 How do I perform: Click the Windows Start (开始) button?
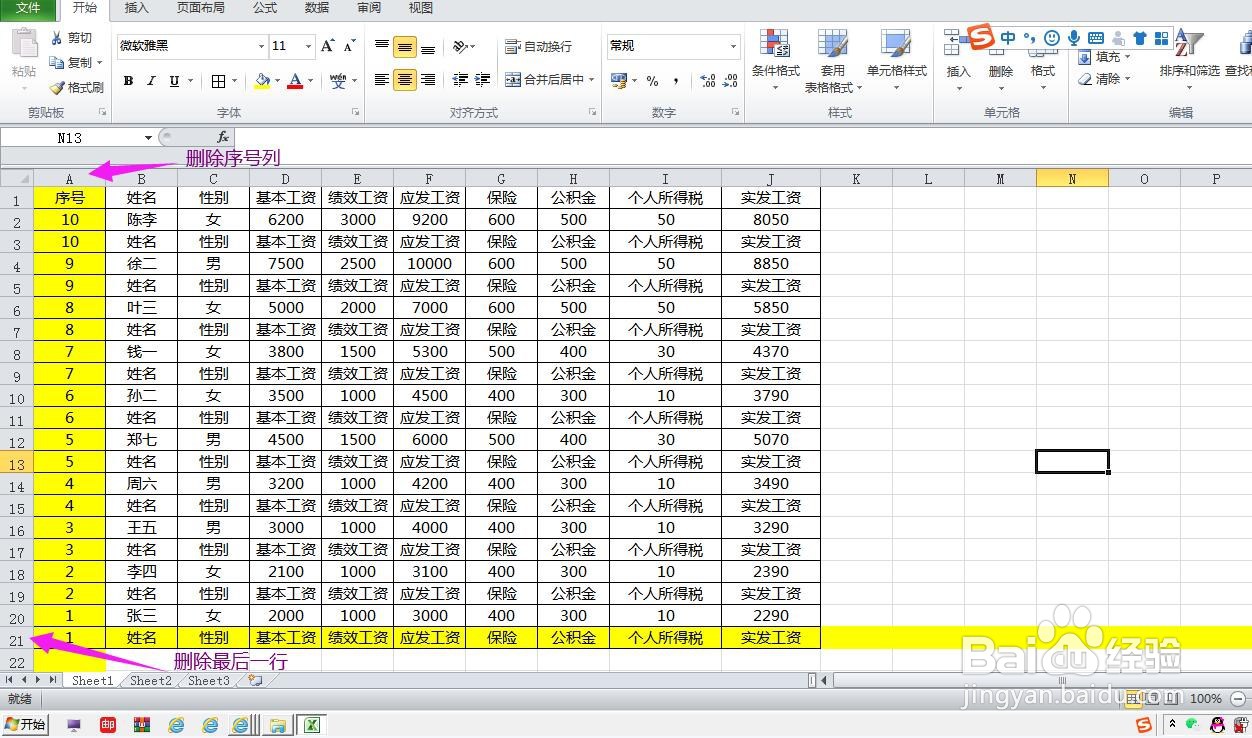26,725
